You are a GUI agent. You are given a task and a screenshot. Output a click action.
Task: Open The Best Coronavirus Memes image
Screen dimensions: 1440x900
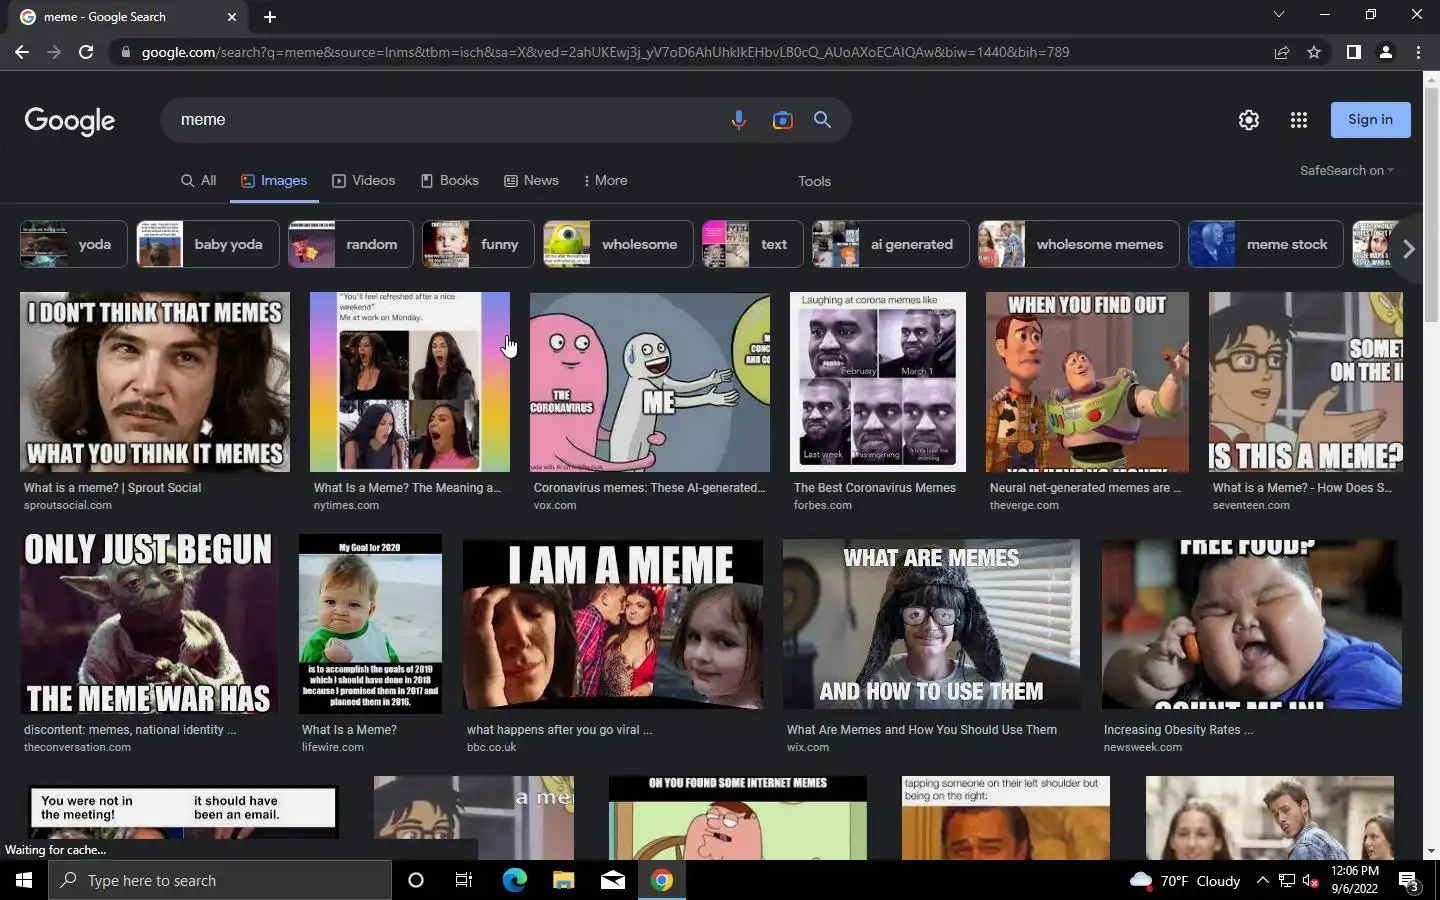click(878, 382)
